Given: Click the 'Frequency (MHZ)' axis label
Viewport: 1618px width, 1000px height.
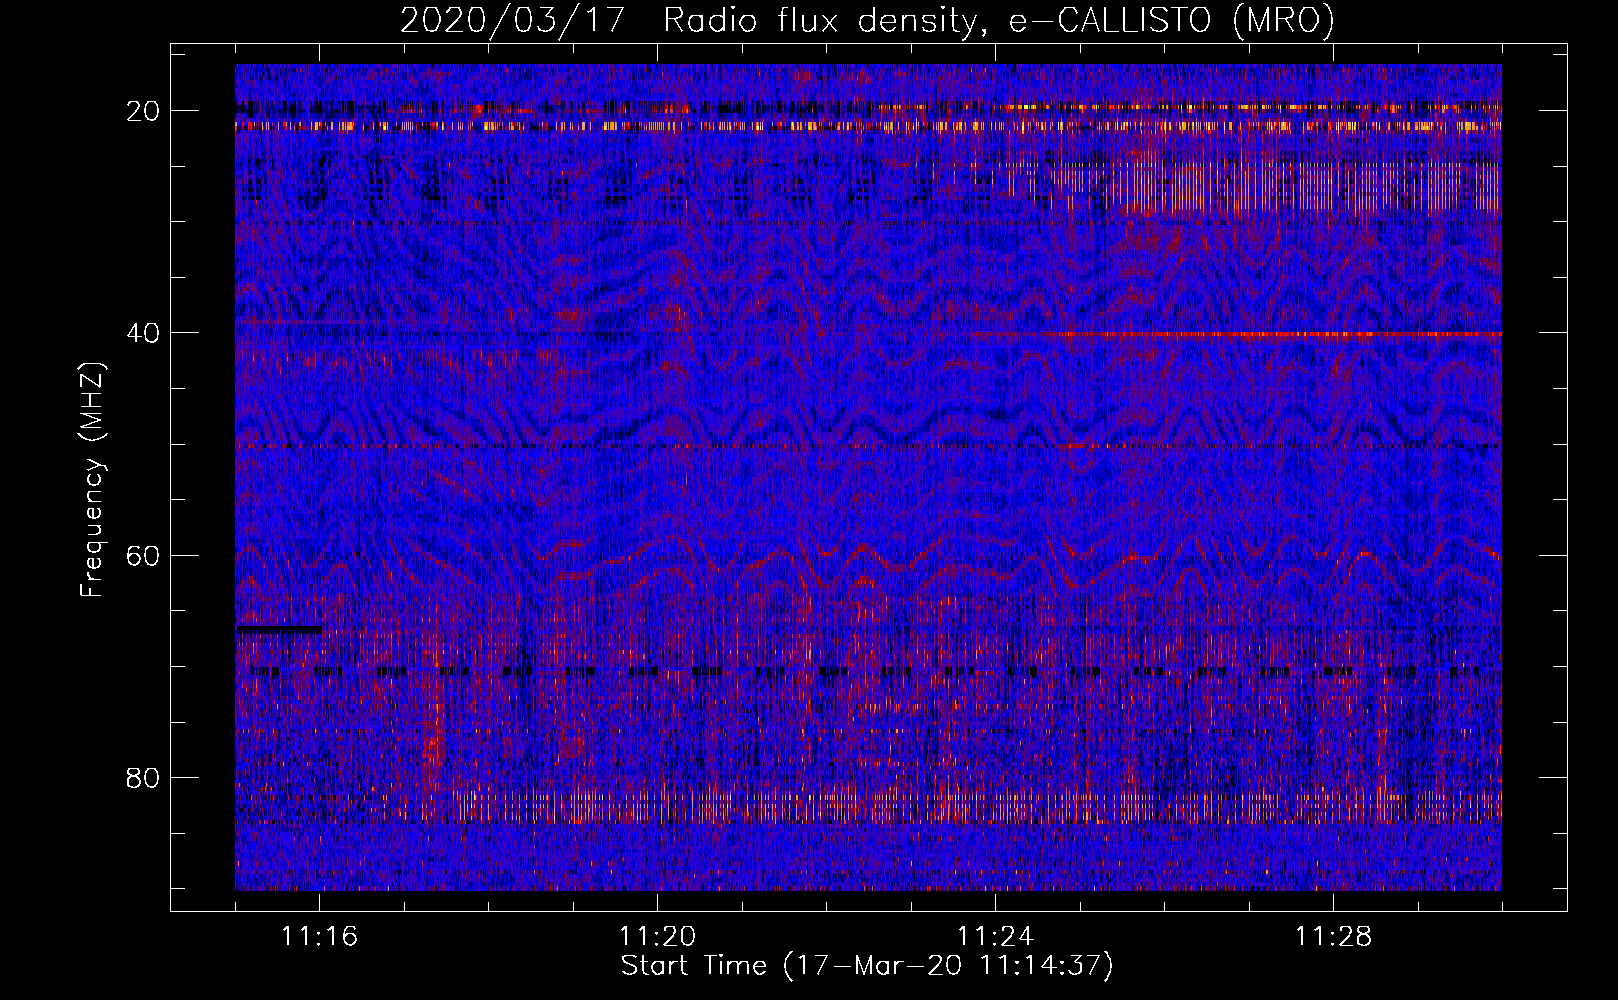Looking at the screenshot, I should pos(92,480).
